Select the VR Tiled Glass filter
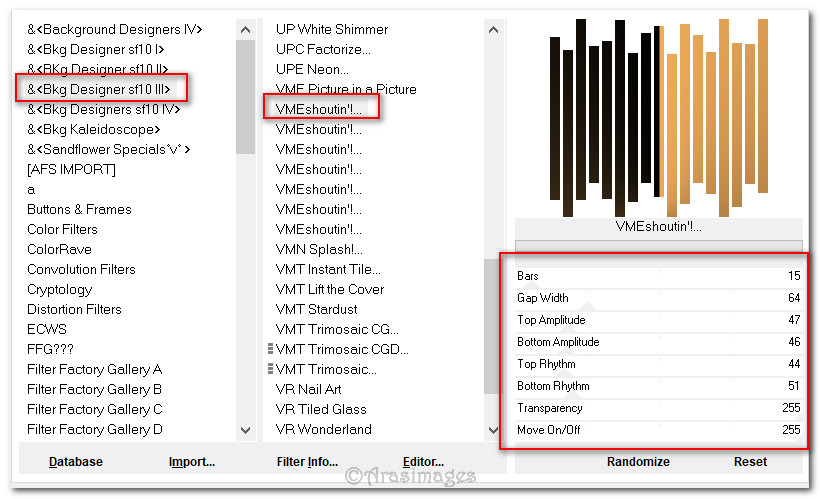Viewport: 820px width, 499px height. [x=321, y=409]
